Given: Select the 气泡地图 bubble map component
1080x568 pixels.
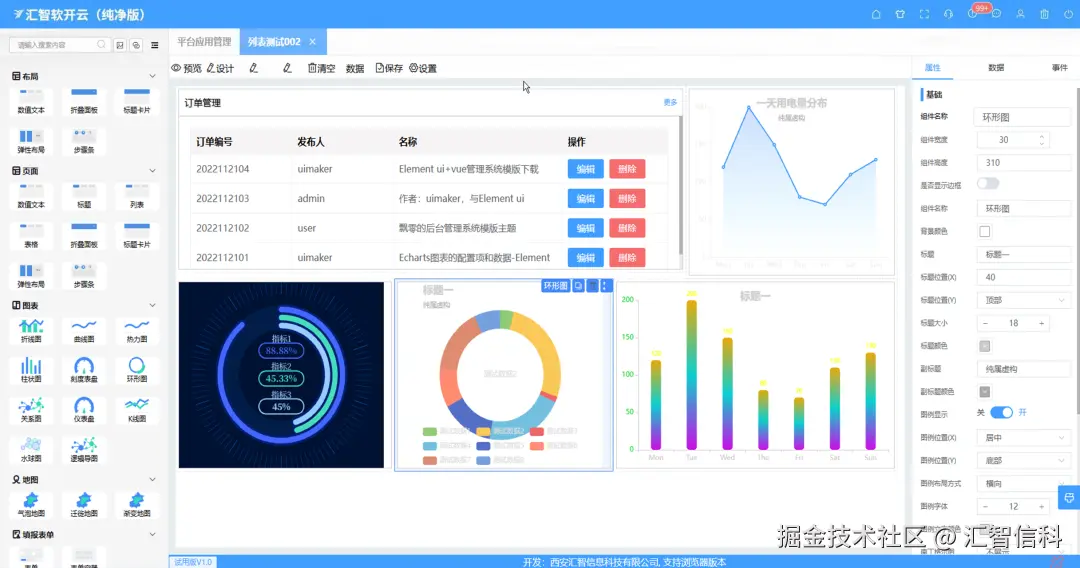Looking at the screenshot, I should (x=31, y=505).
